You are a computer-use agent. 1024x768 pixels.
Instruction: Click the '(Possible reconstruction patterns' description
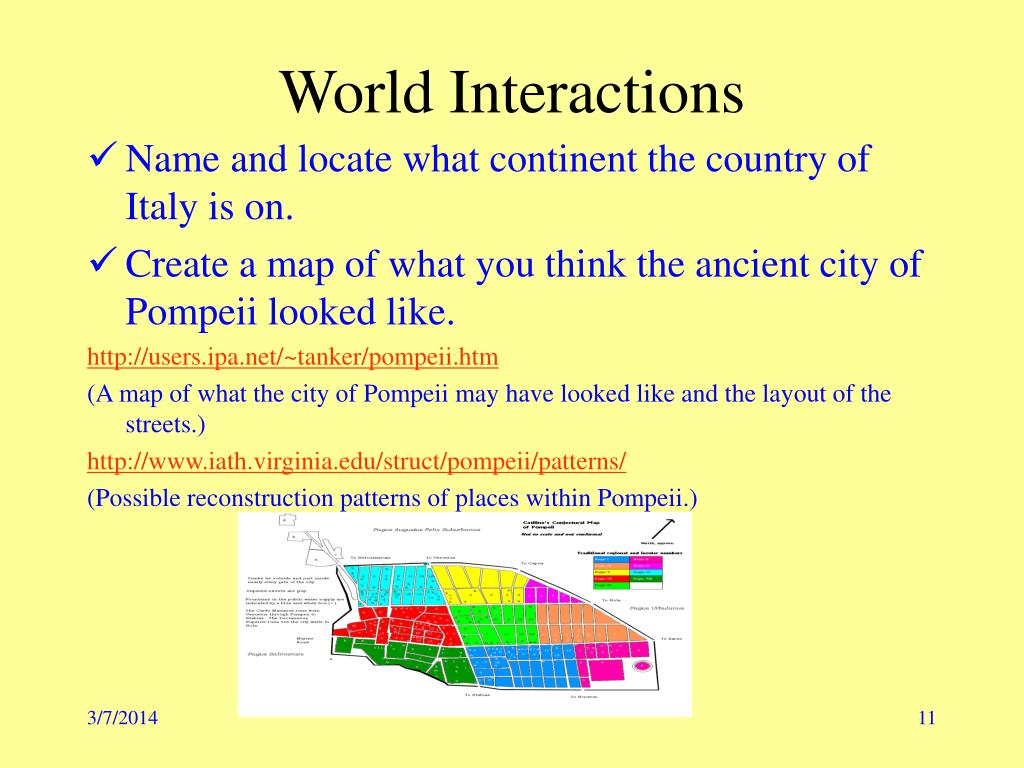tap(392, 498)
